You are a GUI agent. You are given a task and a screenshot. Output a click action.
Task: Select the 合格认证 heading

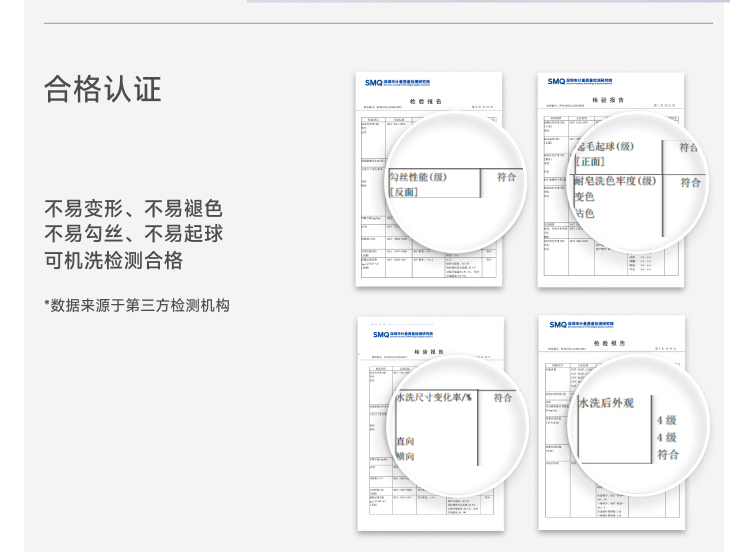[x=102, y=89]
